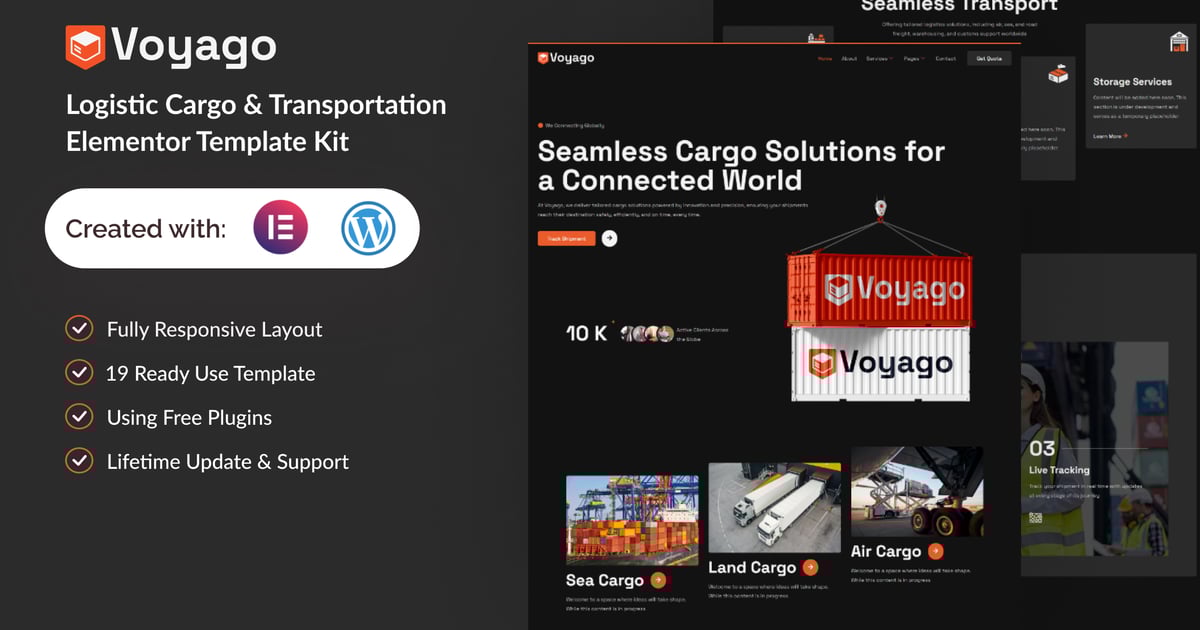The image size is (1200, 630).
Task: Click the '10 K' clients counter
Action: [587, 333]
